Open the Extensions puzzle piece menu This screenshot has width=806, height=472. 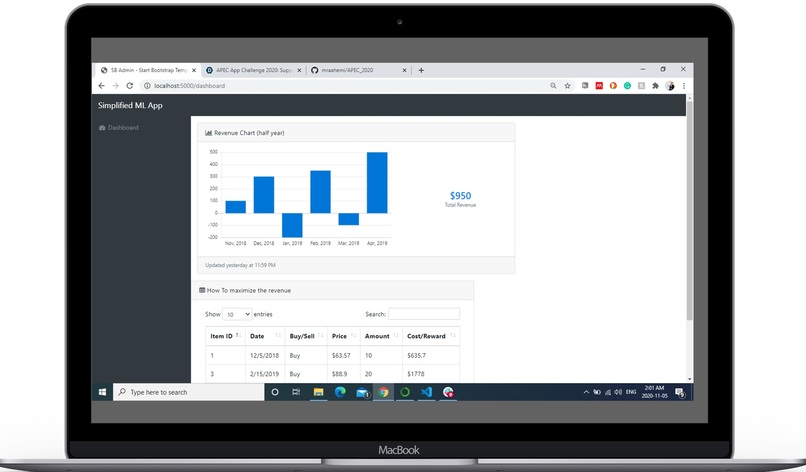pos(655,86)
